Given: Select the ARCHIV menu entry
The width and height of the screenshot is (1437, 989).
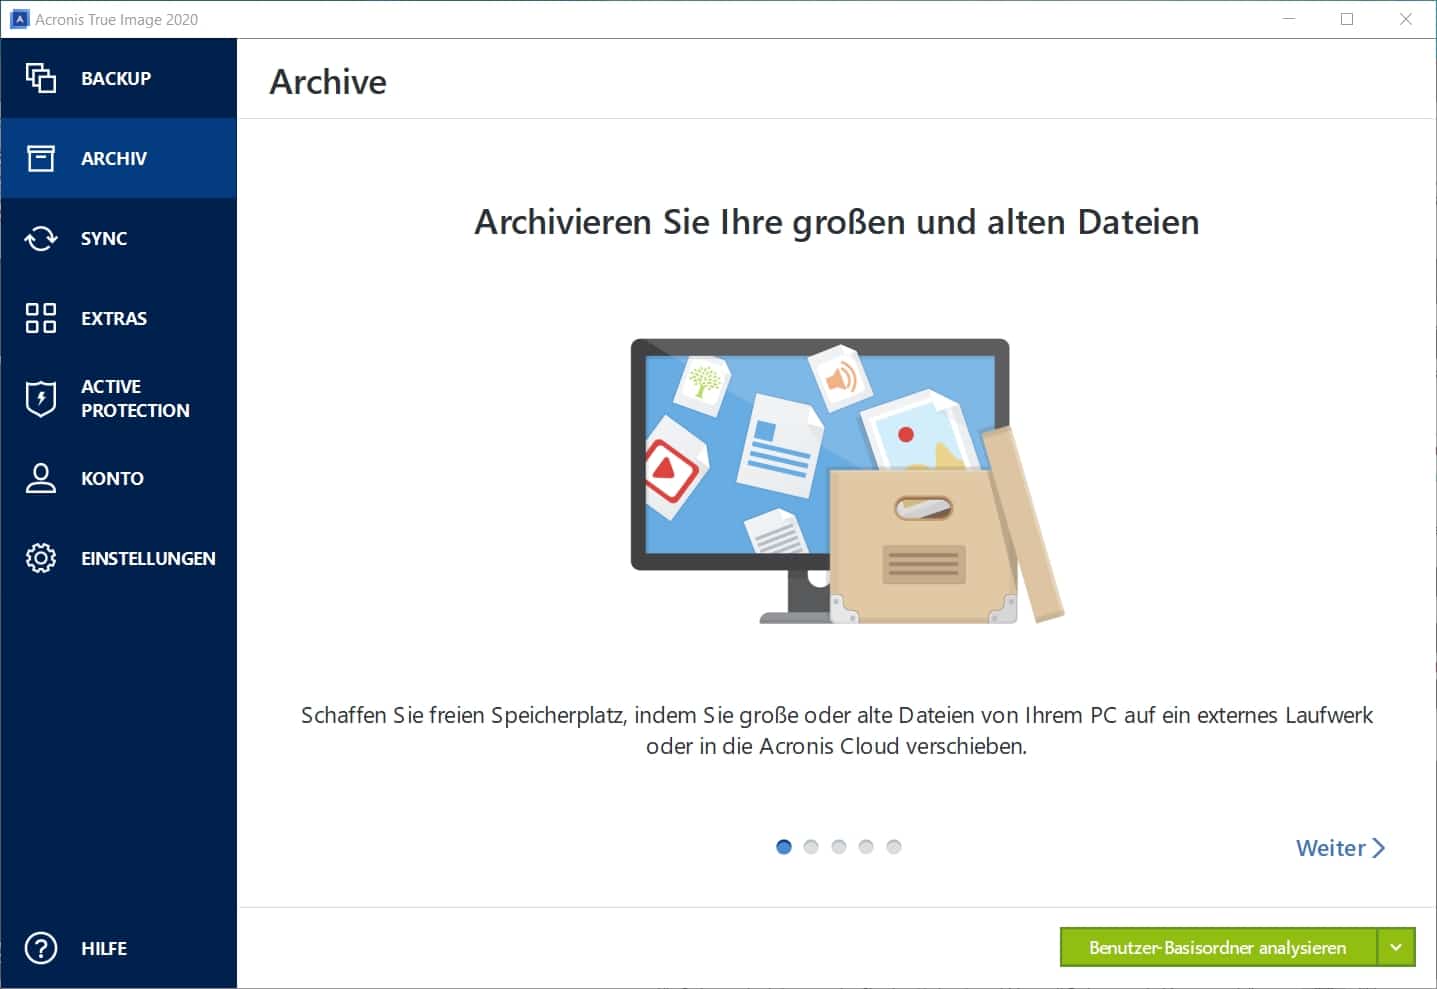Looking at the screenshot, I should tap(114, 158).
